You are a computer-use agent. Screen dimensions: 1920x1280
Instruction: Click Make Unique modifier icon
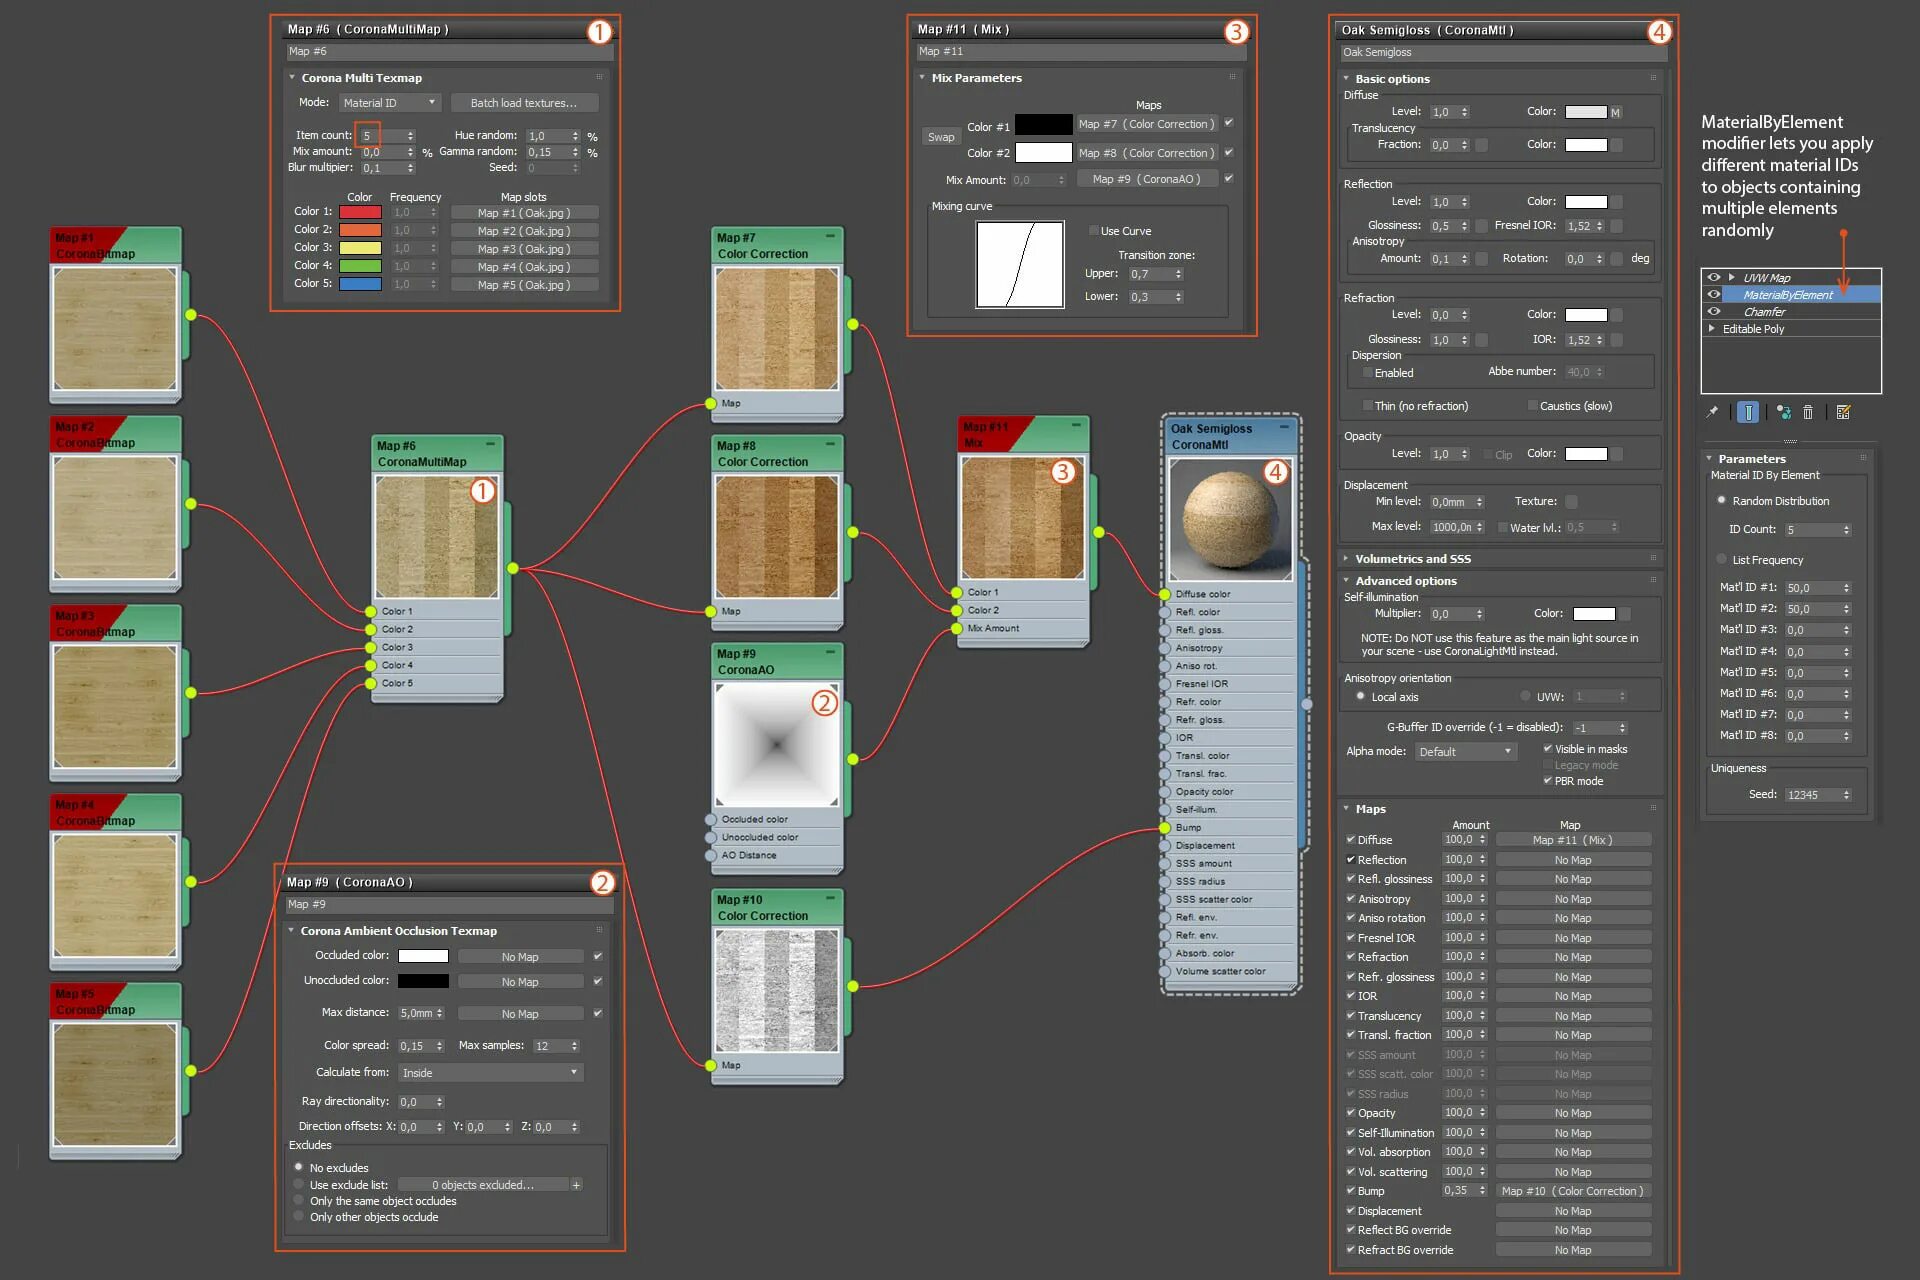(x=1783, y=412)
